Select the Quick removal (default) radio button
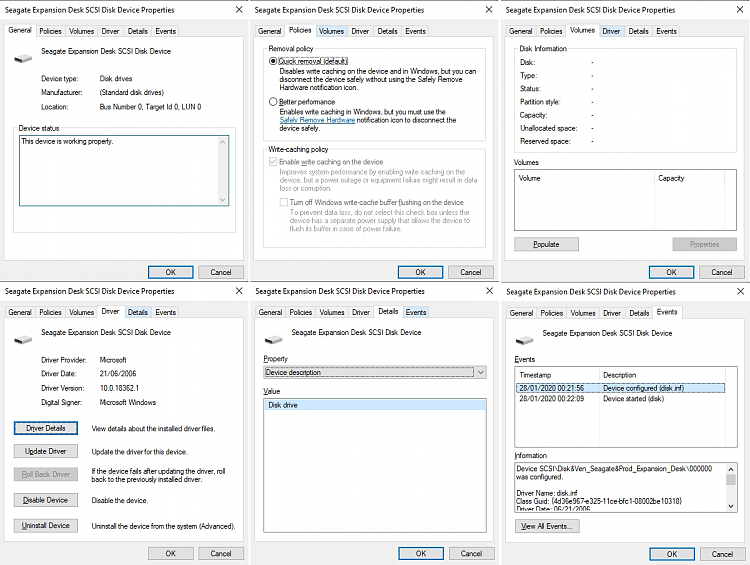The width and height of the screenshot is (750, 565). (x=273, y=61)
